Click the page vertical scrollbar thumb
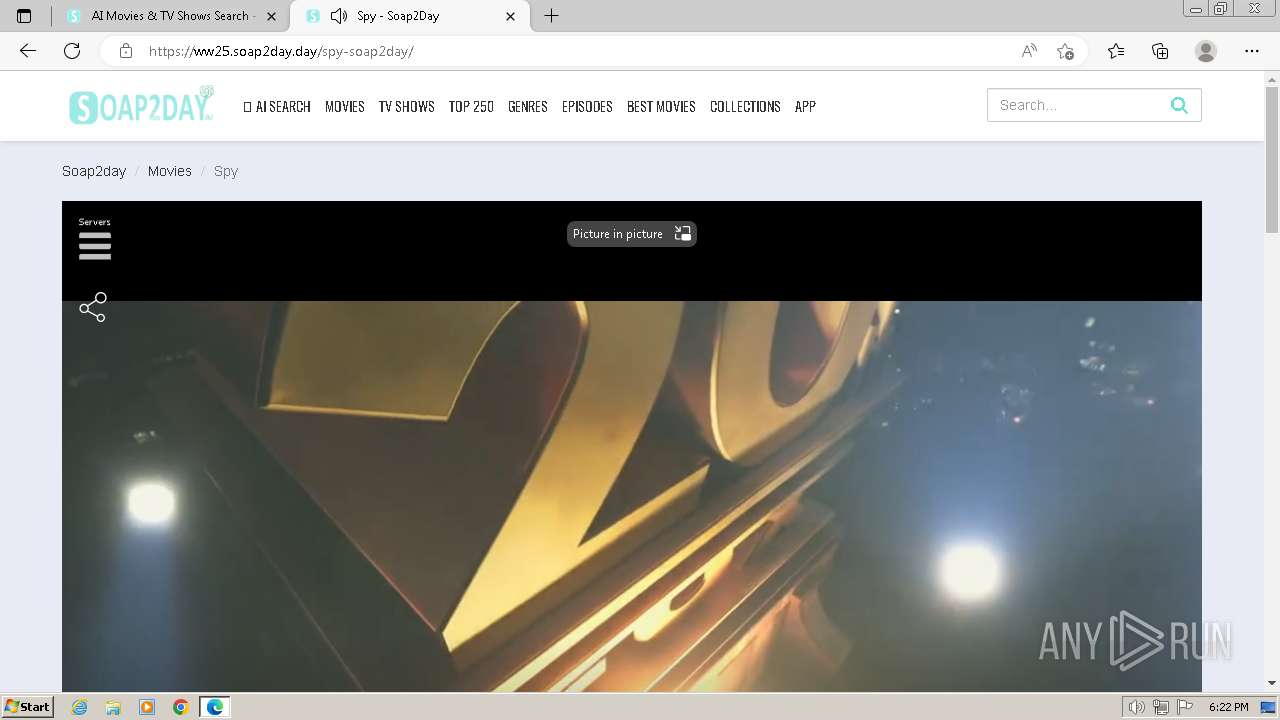Viewport: 1280px width, 720px height. (1272, 160)
